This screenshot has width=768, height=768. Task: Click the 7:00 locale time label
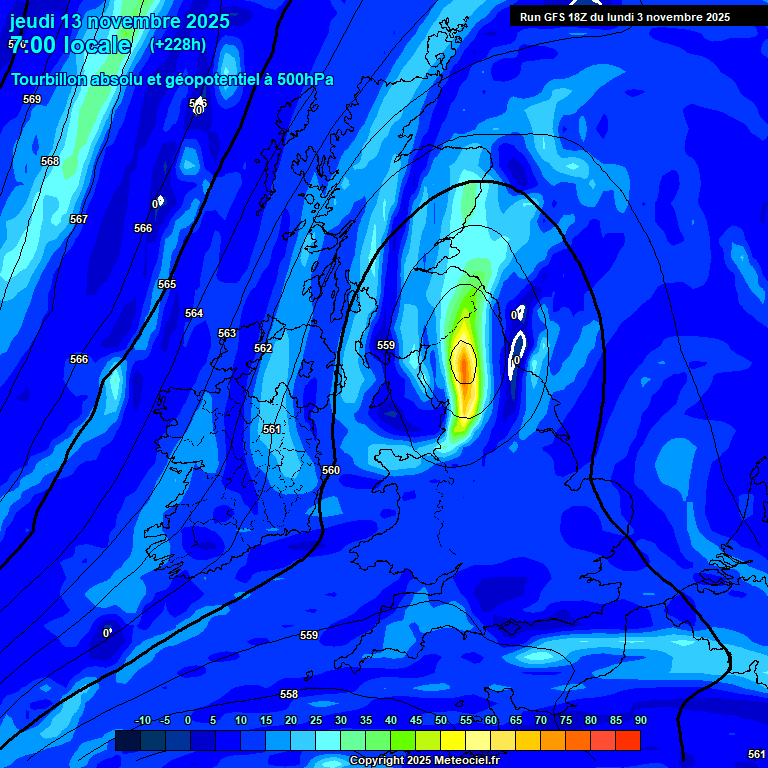[x=70, y=45]
